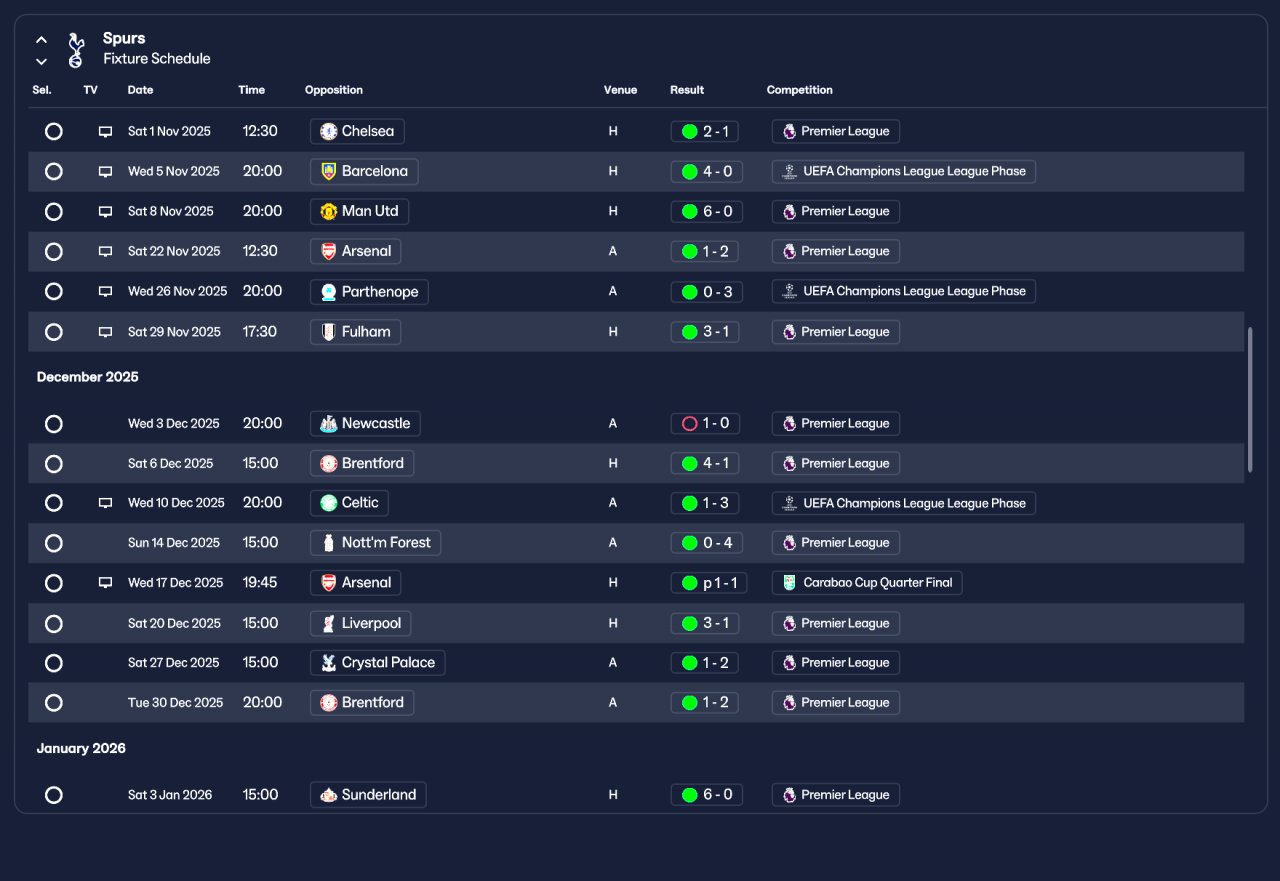Image resolution: width=1280 pixels, height=881 pixels.
Task: Click the TV icon on Wed 17 Dec row
Action: (105, 583)
